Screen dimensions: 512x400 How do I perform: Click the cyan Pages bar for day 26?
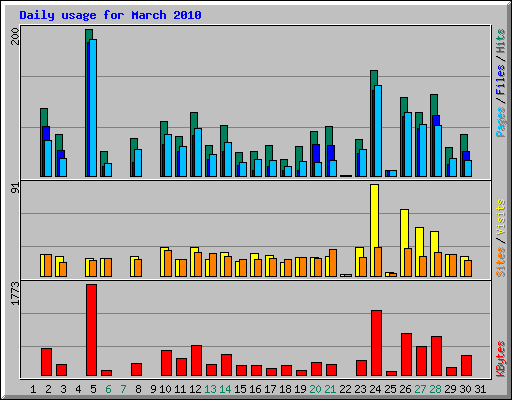pyautogui.click(x=408, y=145)
